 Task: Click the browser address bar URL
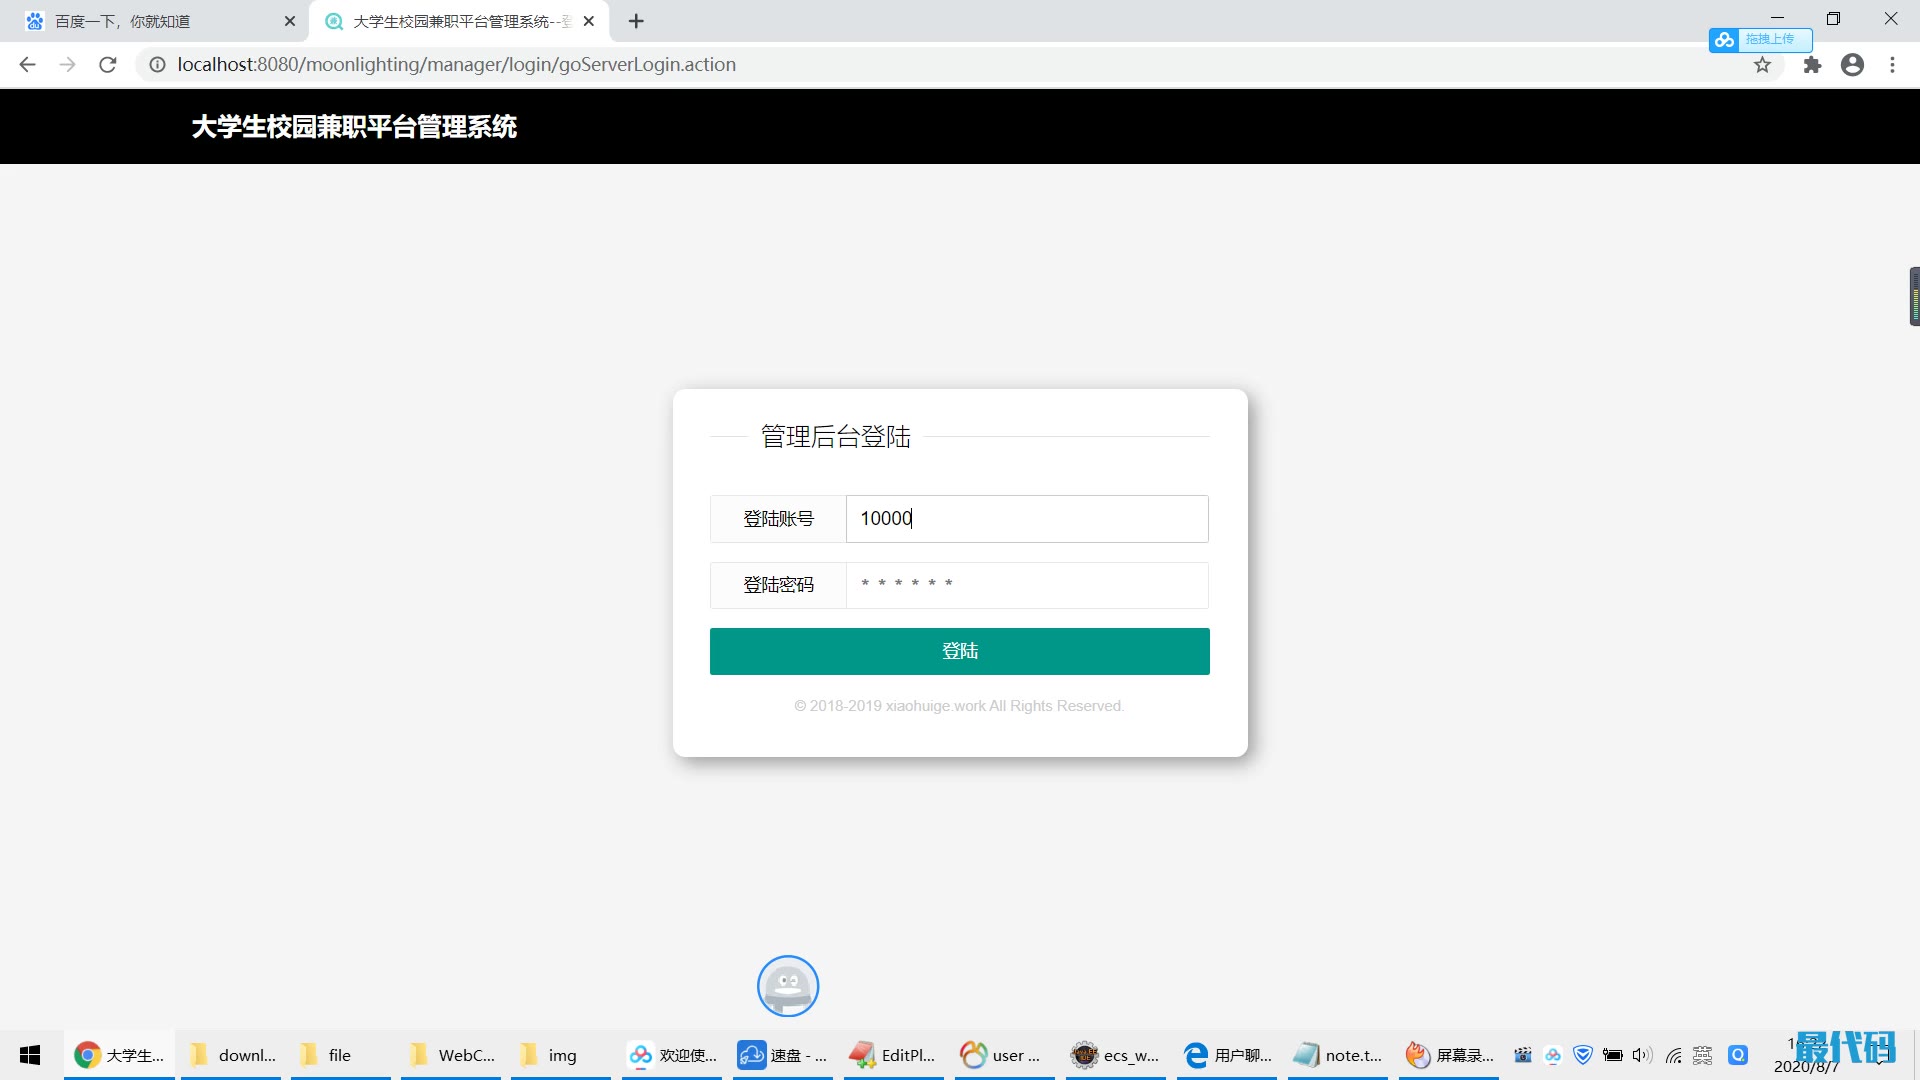tap(456, 65)
